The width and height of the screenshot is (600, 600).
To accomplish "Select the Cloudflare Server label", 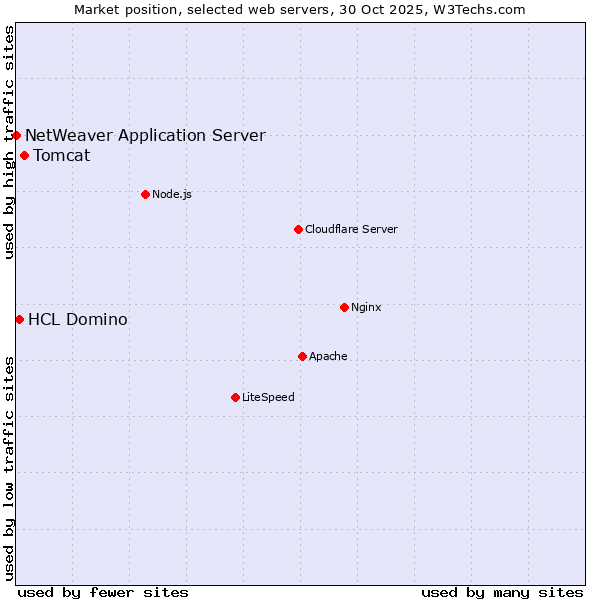I will coord(351,229).
